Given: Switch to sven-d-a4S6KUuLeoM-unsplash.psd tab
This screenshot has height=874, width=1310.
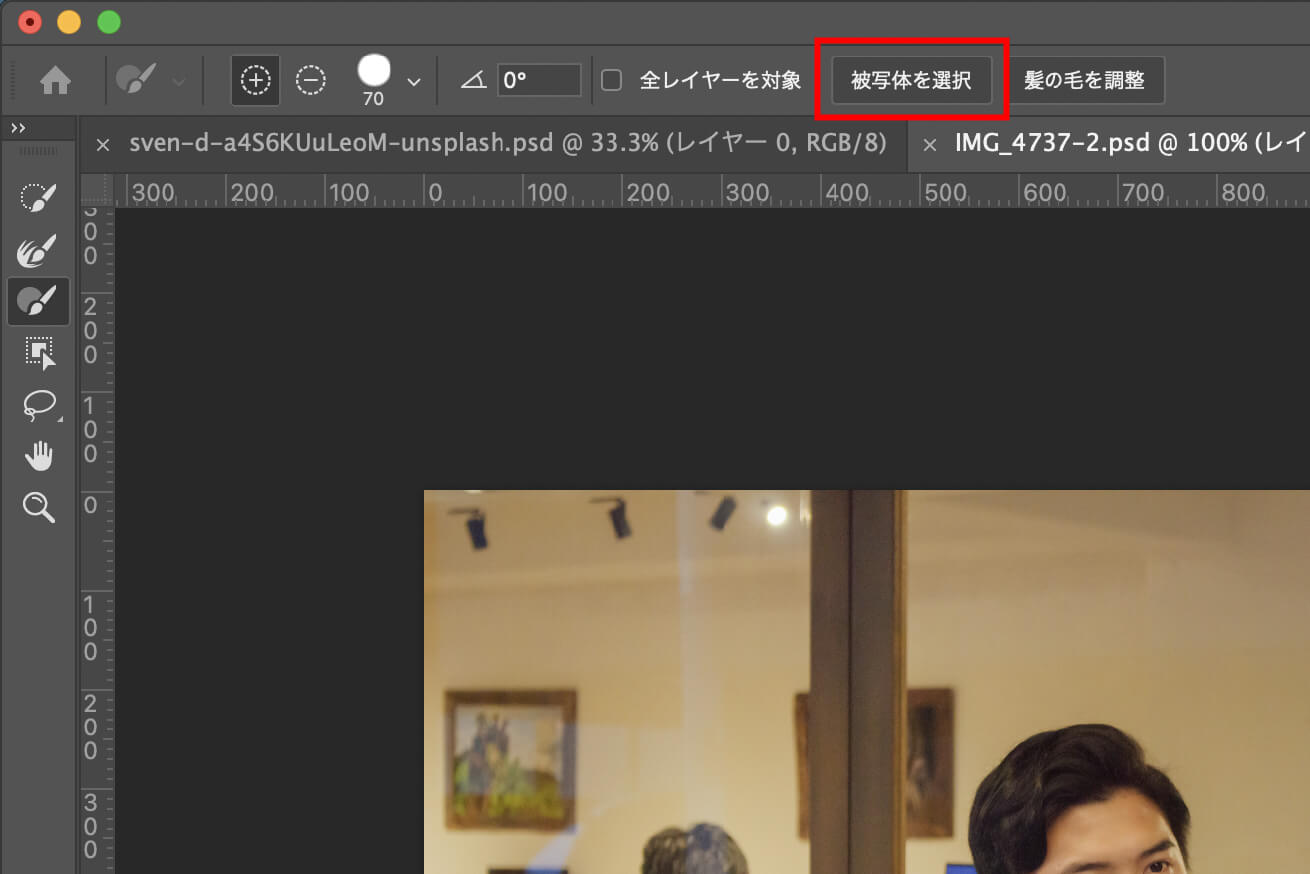Looking at the screenshot, I should click(x=507, y=143).
